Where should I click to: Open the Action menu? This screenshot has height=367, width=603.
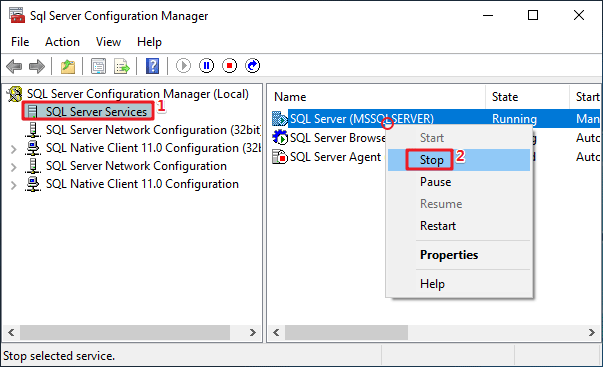click(x=62, y=42)
